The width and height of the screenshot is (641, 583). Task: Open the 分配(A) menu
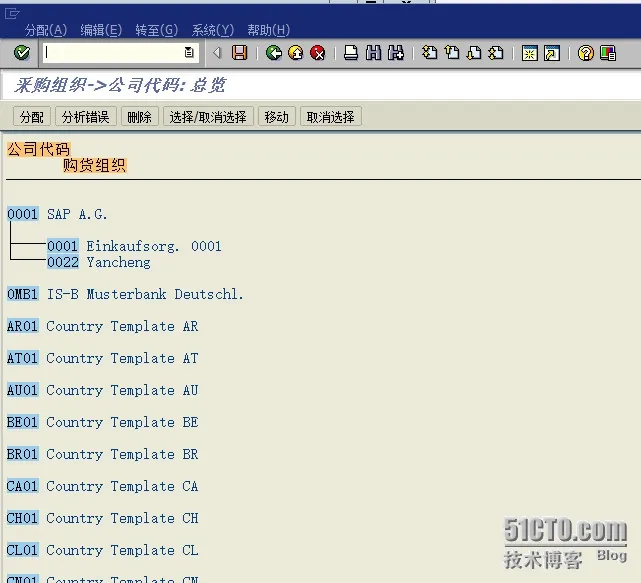46,30
